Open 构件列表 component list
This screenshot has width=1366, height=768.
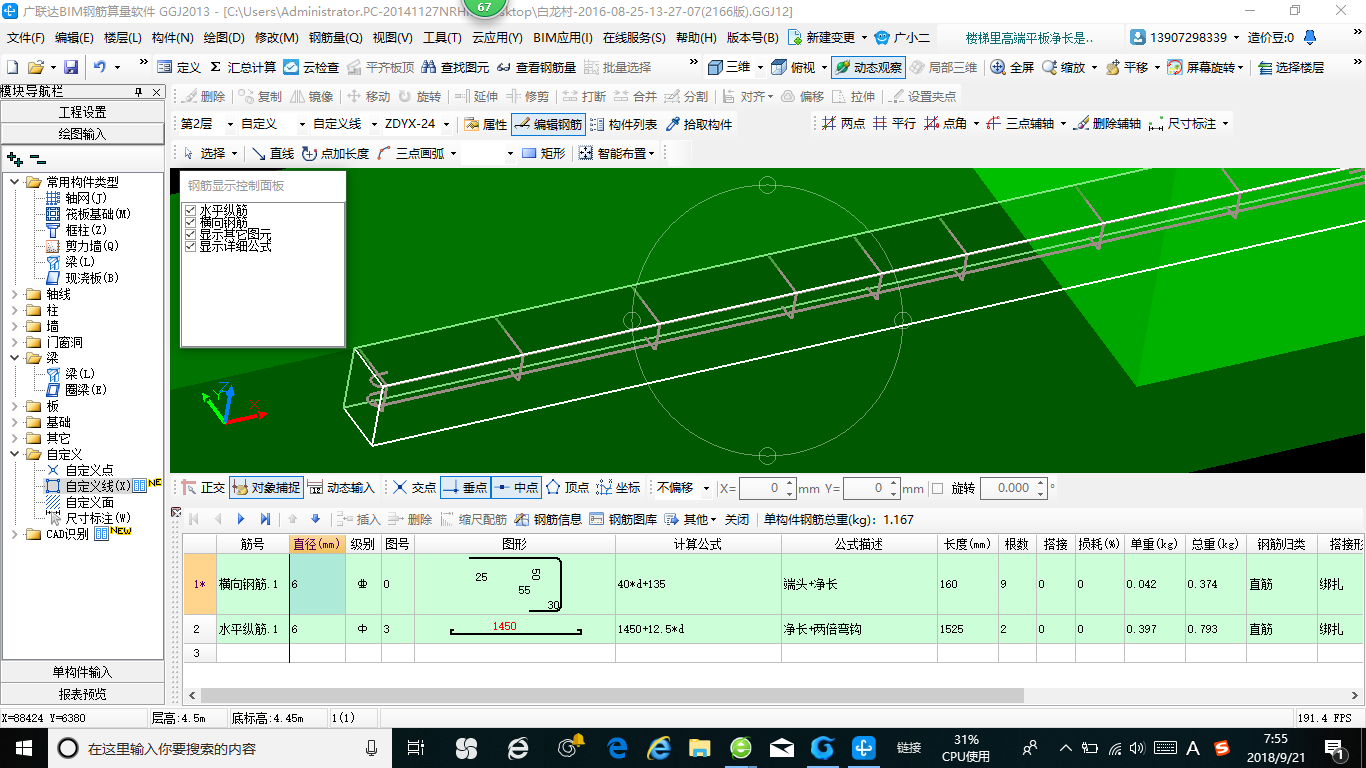pyautogui.click(x=623, y=125)
